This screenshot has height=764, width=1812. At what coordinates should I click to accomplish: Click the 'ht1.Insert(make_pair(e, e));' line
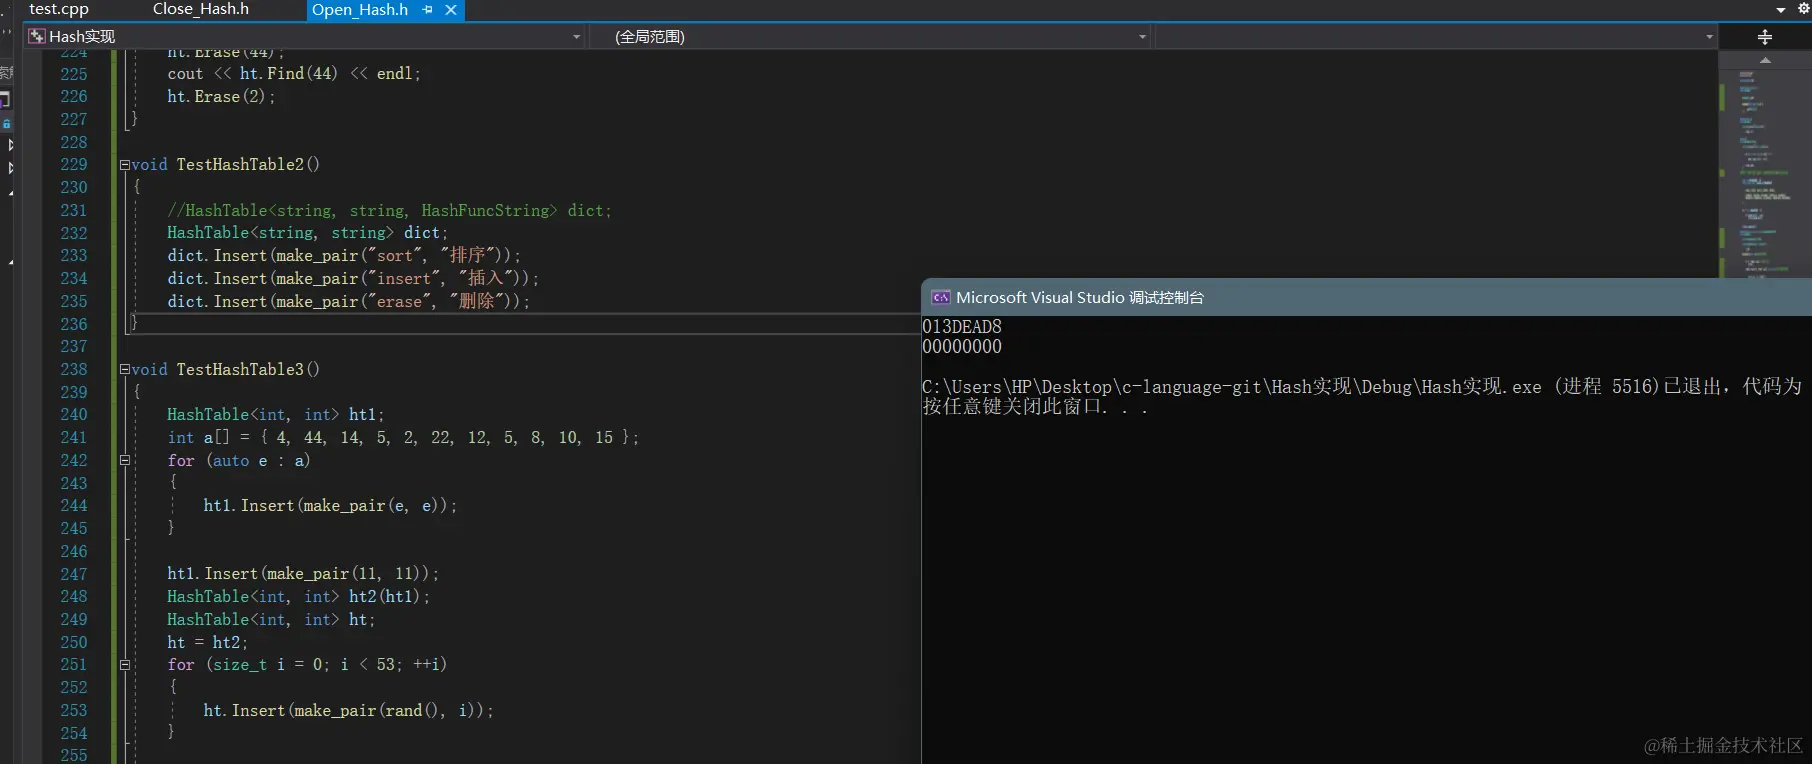coord(330,506)
